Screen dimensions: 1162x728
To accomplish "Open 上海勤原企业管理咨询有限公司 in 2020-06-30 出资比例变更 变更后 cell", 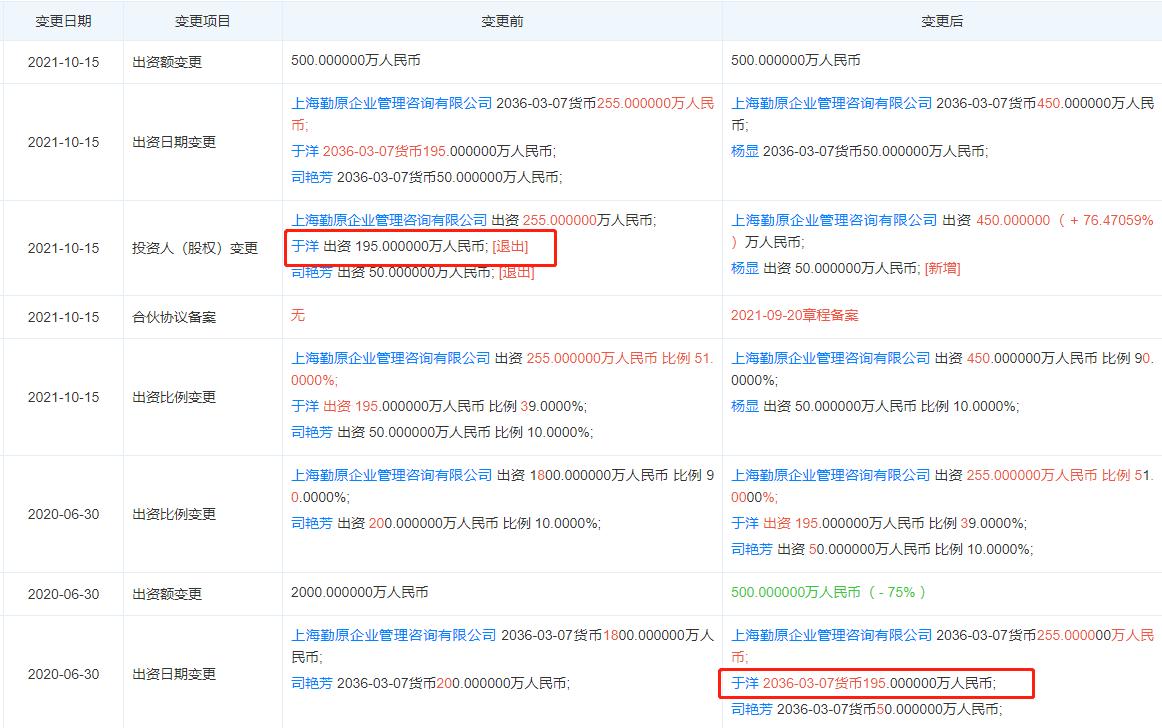I will coord(831,475).
